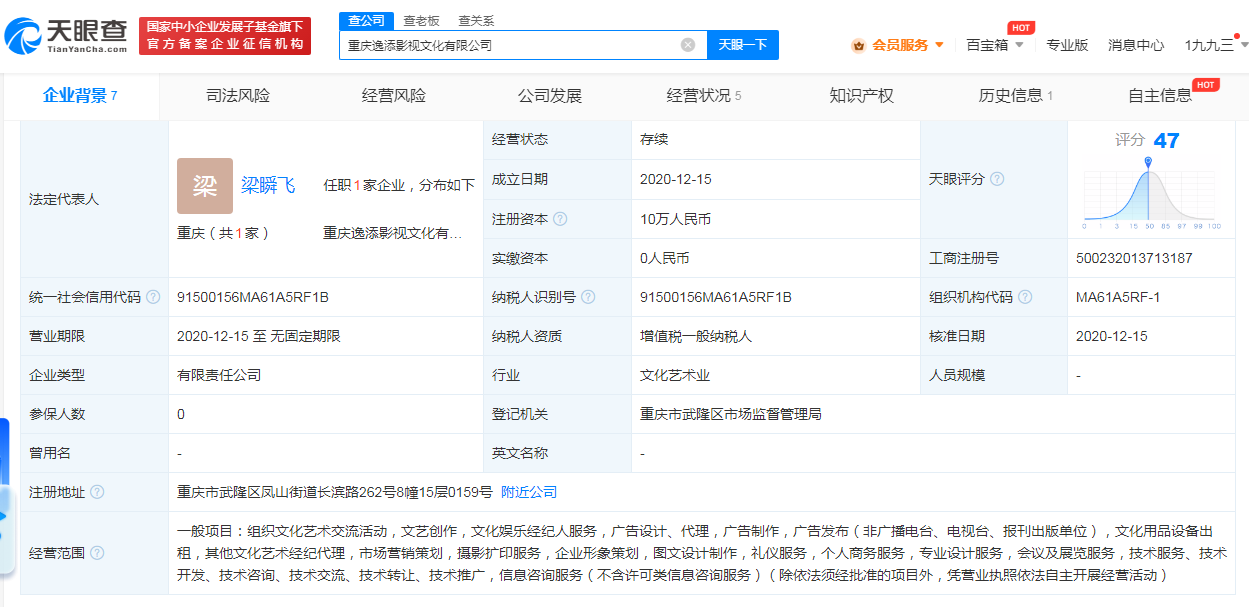1249x607 pixels.
Task: Click the help icon next to 经营范围
Action: point(97,553)
